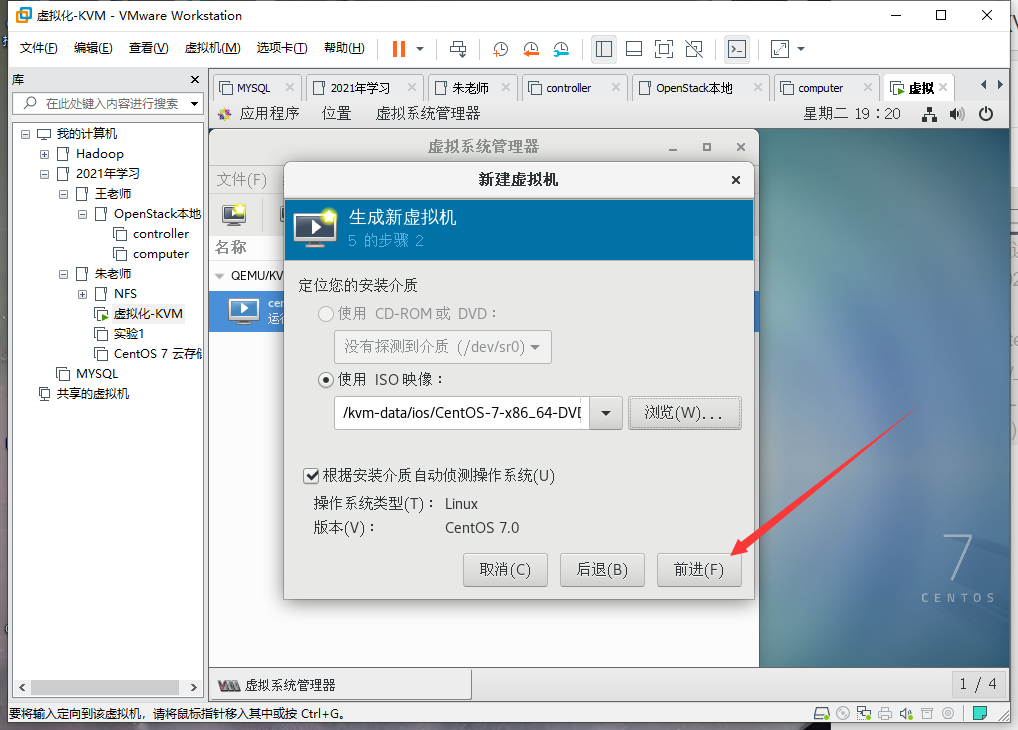Switch to the MYSQL tab

pyautogui.click(x=253, y=88)
